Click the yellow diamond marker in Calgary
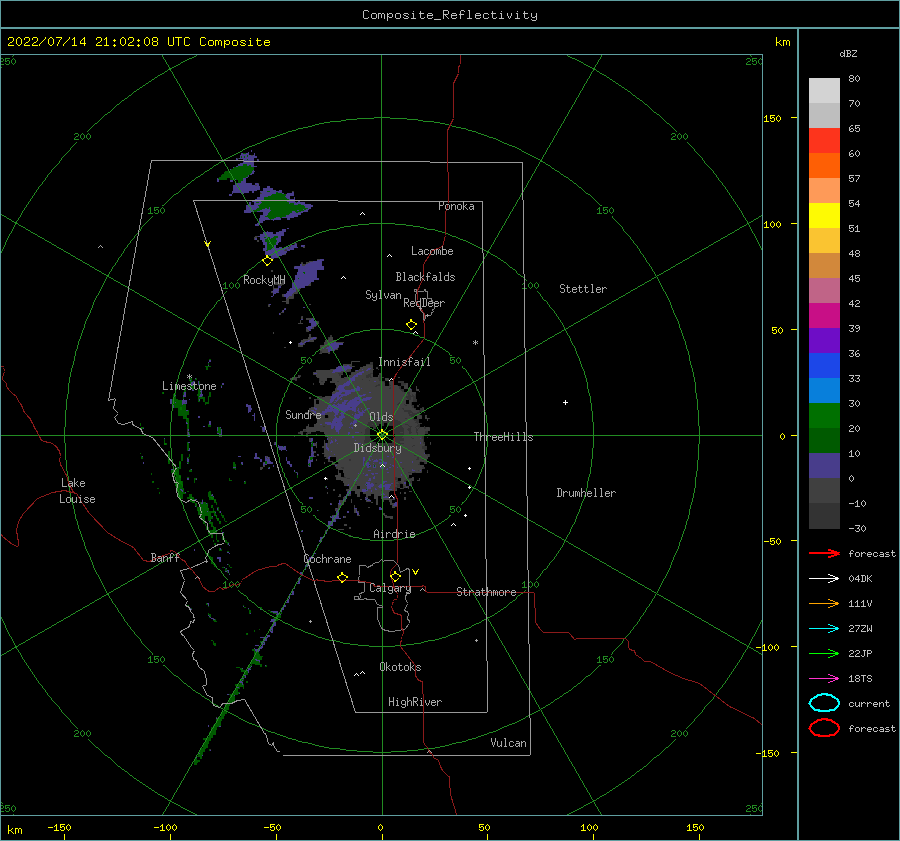 pyautogui.click(x=395, y=576)
